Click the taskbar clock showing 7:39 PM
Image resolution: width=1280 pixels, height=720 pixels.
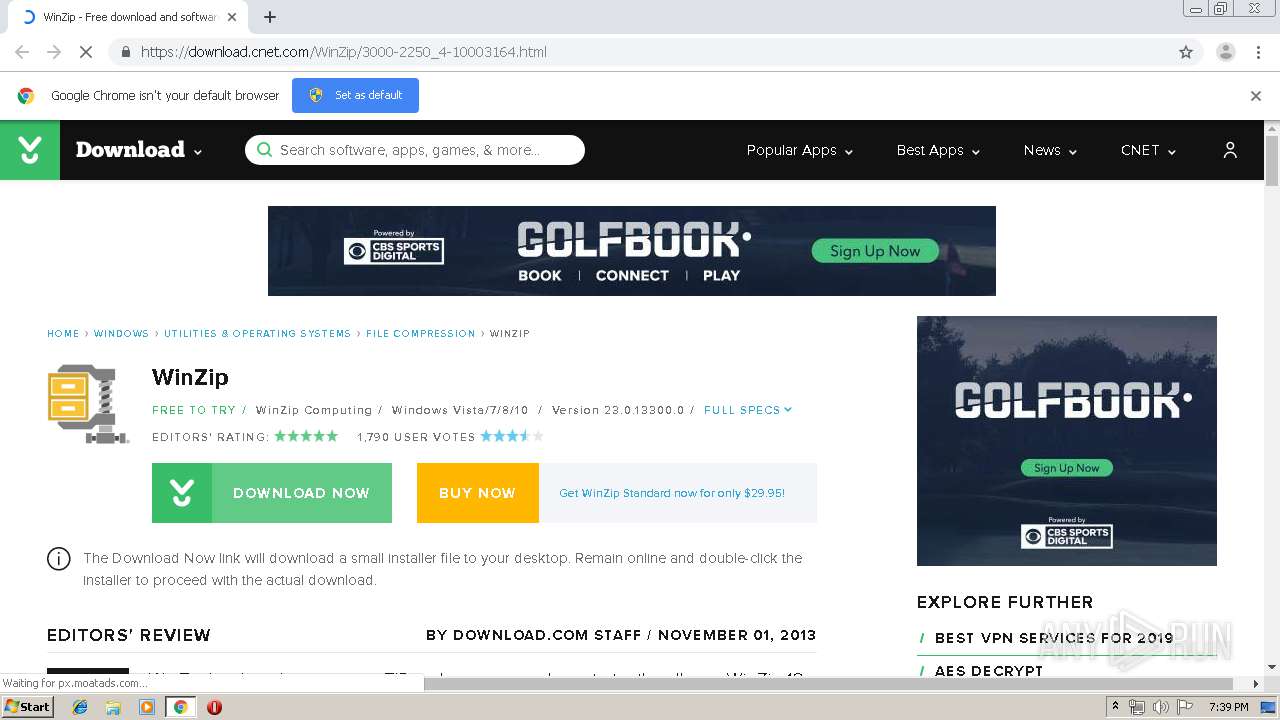(1228, 707)
